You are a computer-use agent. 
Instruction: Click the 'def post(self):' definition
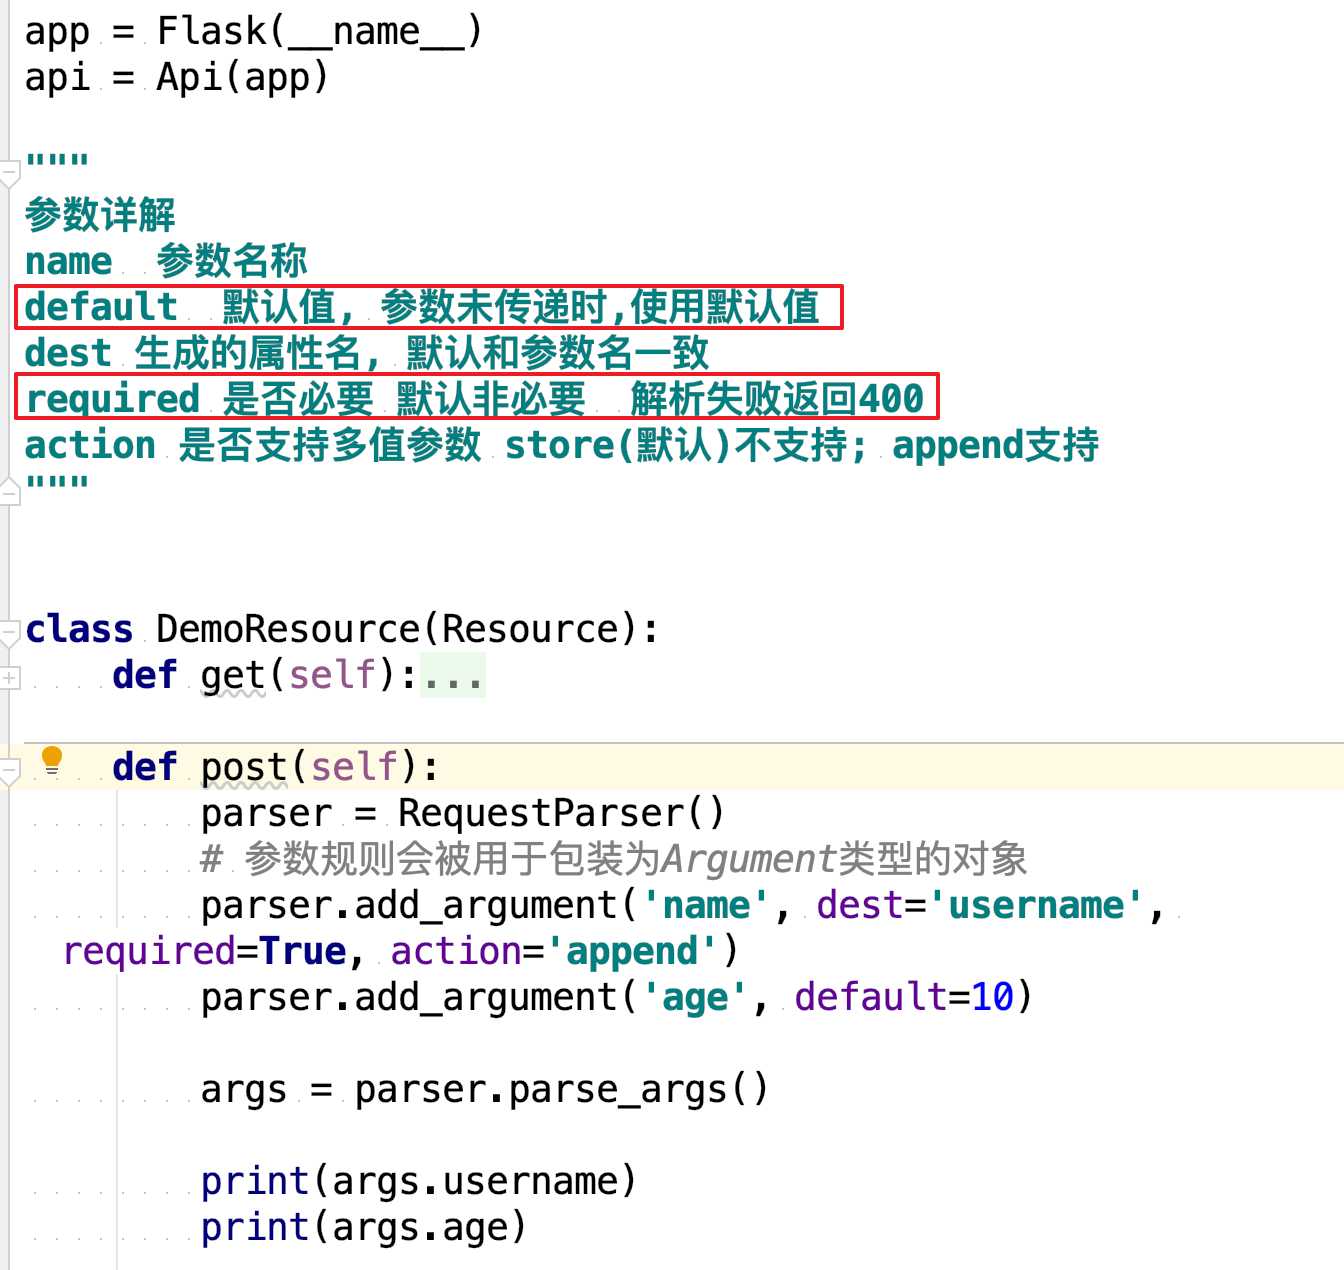click(x=275, y=767)
